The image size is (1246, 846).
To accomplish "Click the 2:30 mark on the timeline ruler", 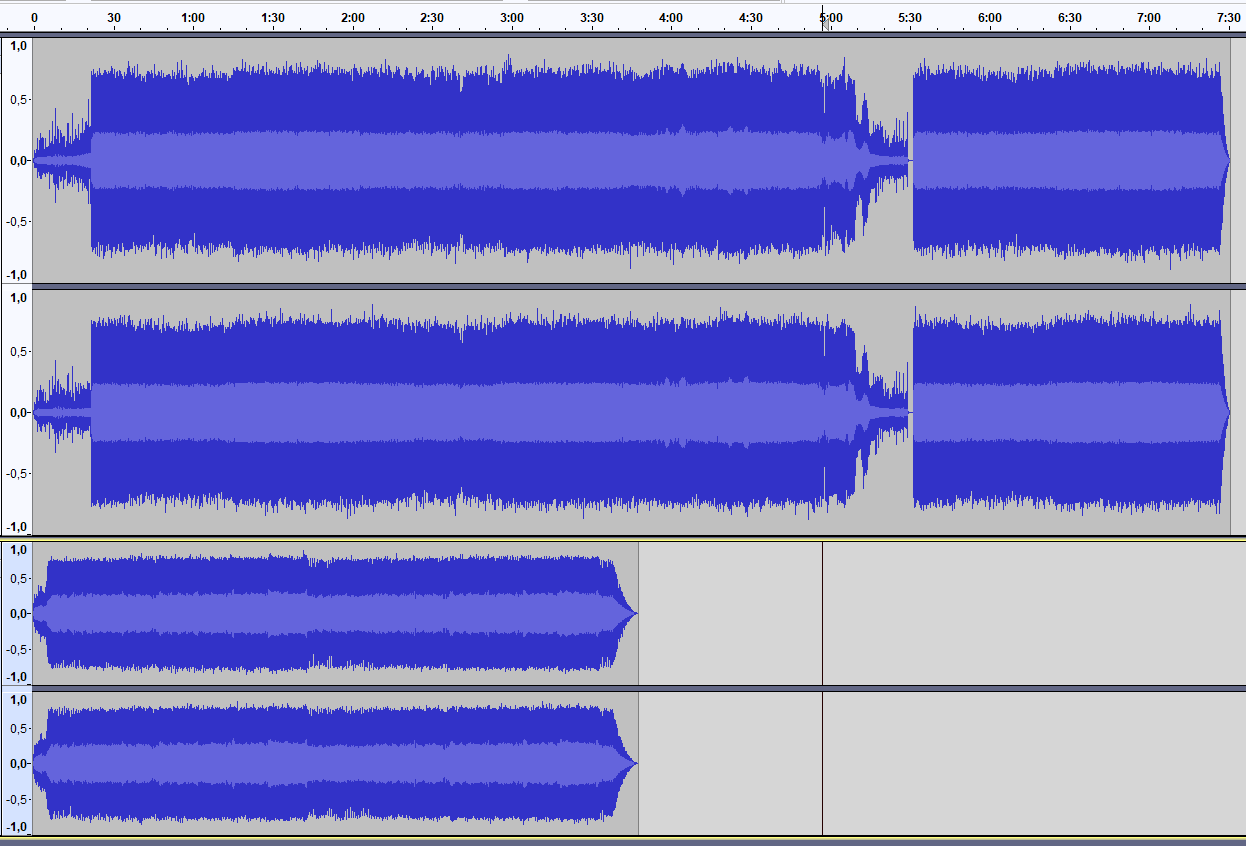I will [x=432, y=18].
